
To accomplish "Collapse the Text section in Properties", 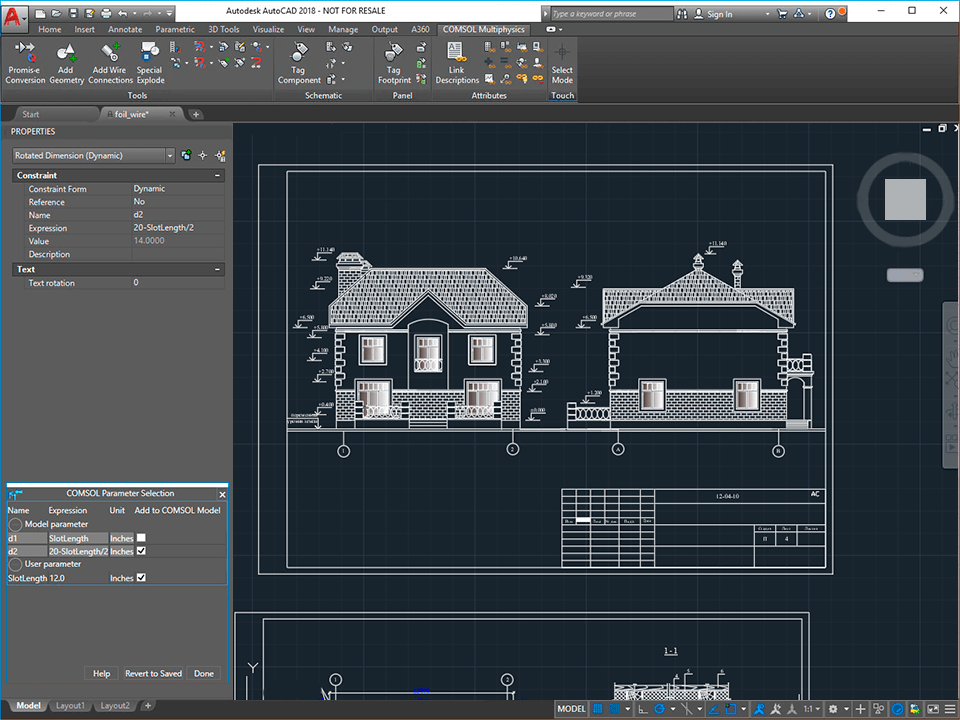I will [218, 268].
